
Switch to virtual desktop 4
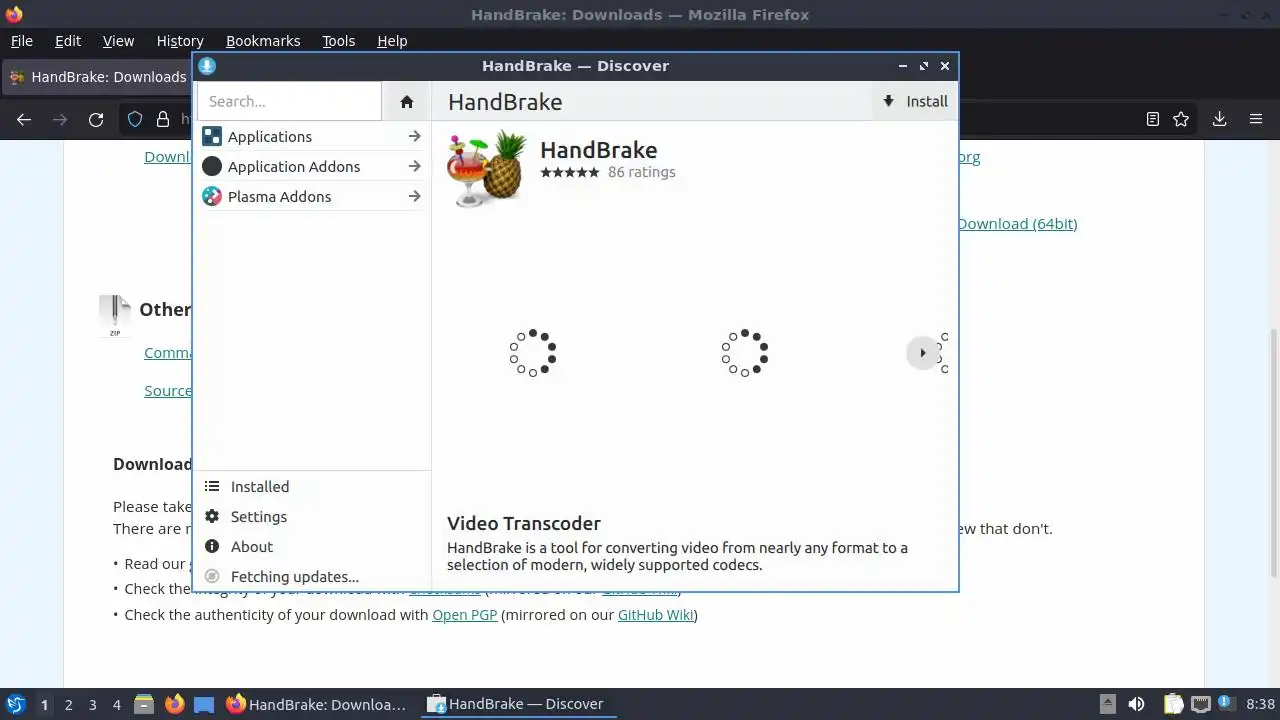coord(116,705)
